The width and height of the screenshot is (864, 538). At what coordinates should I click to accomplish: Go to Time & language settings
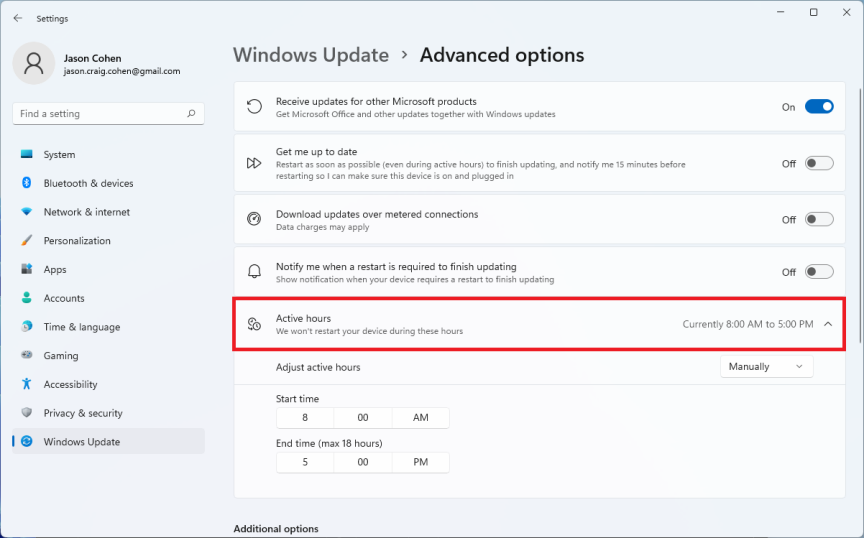(x=81, y=327)
